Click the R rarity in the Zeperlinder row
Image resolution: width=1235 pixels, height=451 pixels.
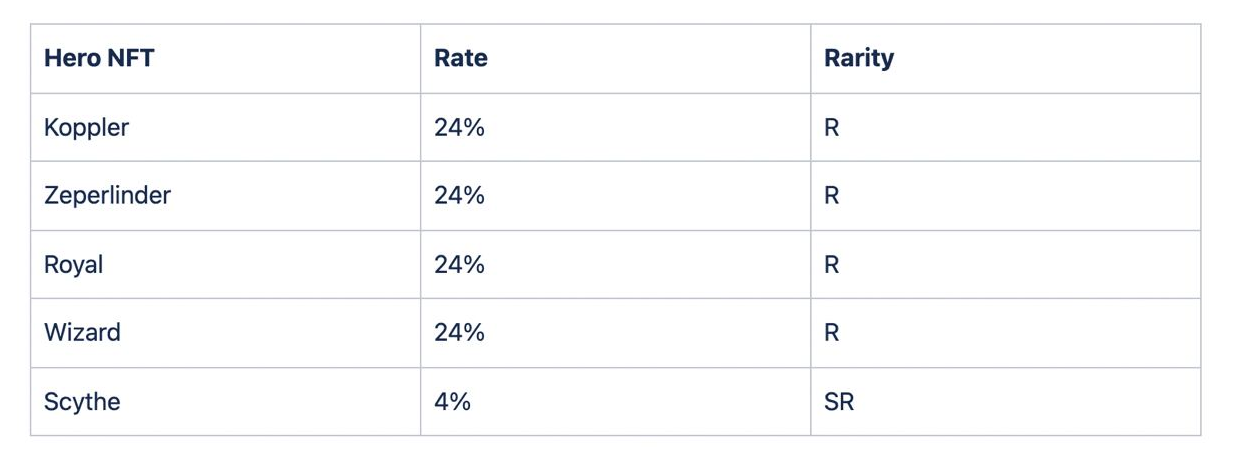(831, 196)
